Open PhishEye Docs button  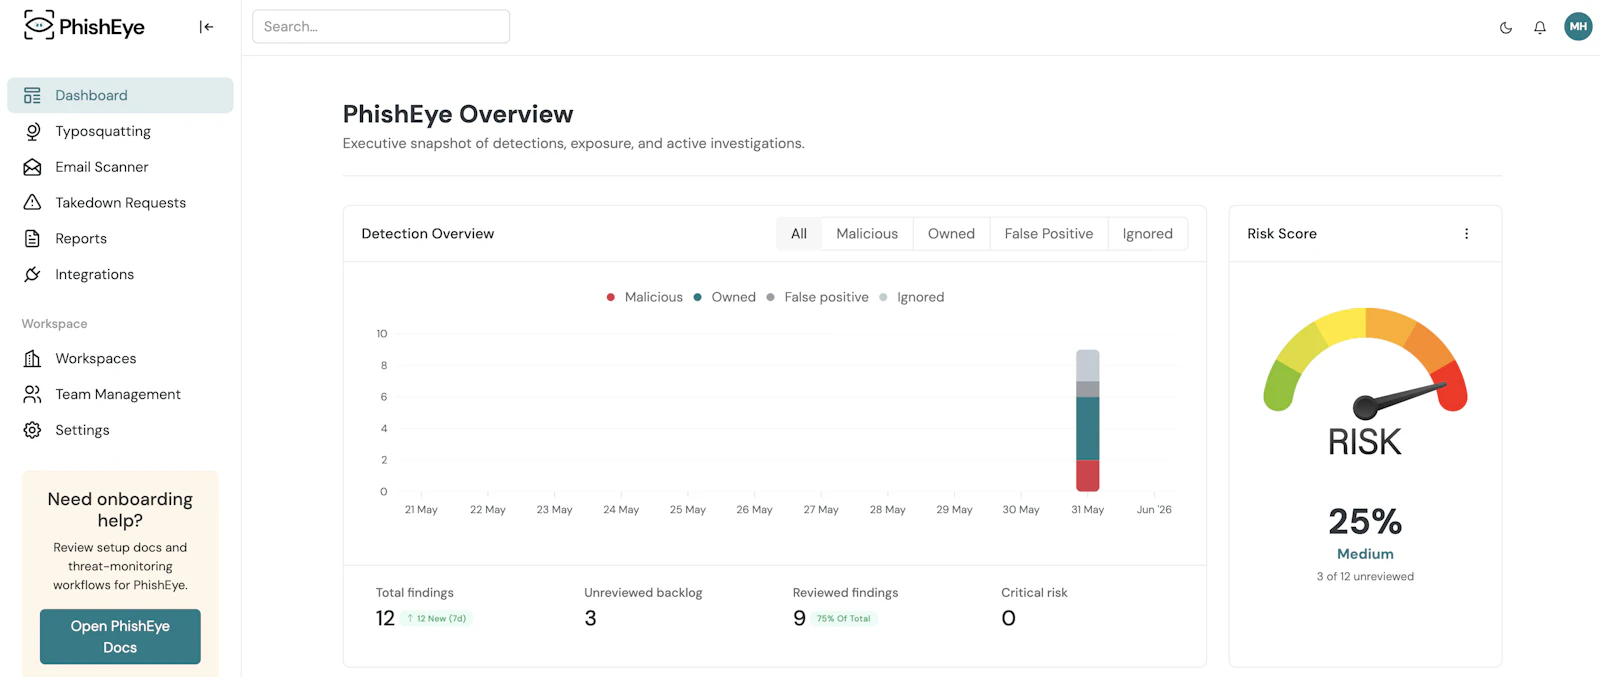pyautogui.click(x=120, y=637)
